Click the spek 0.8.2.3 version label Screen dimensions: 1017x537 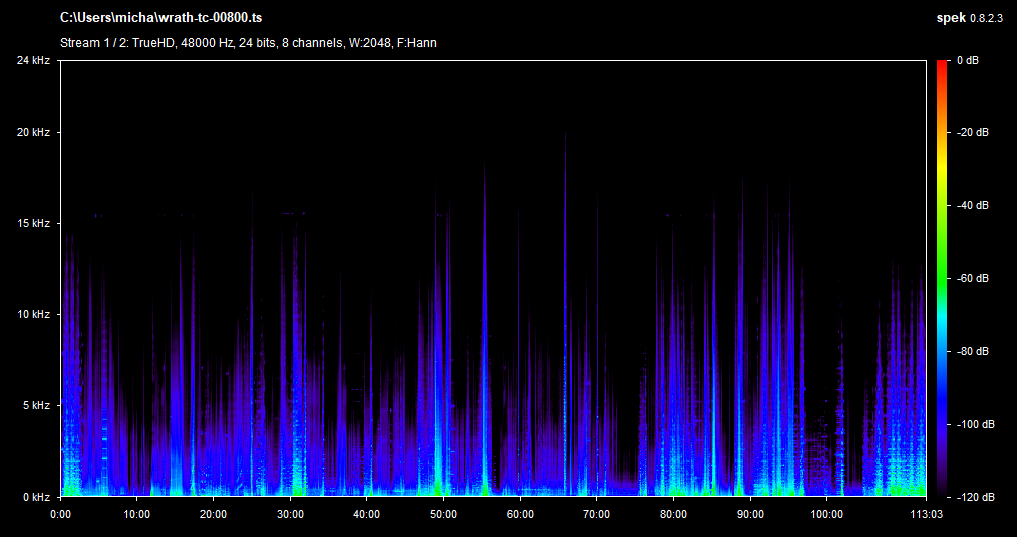point(973,18)
